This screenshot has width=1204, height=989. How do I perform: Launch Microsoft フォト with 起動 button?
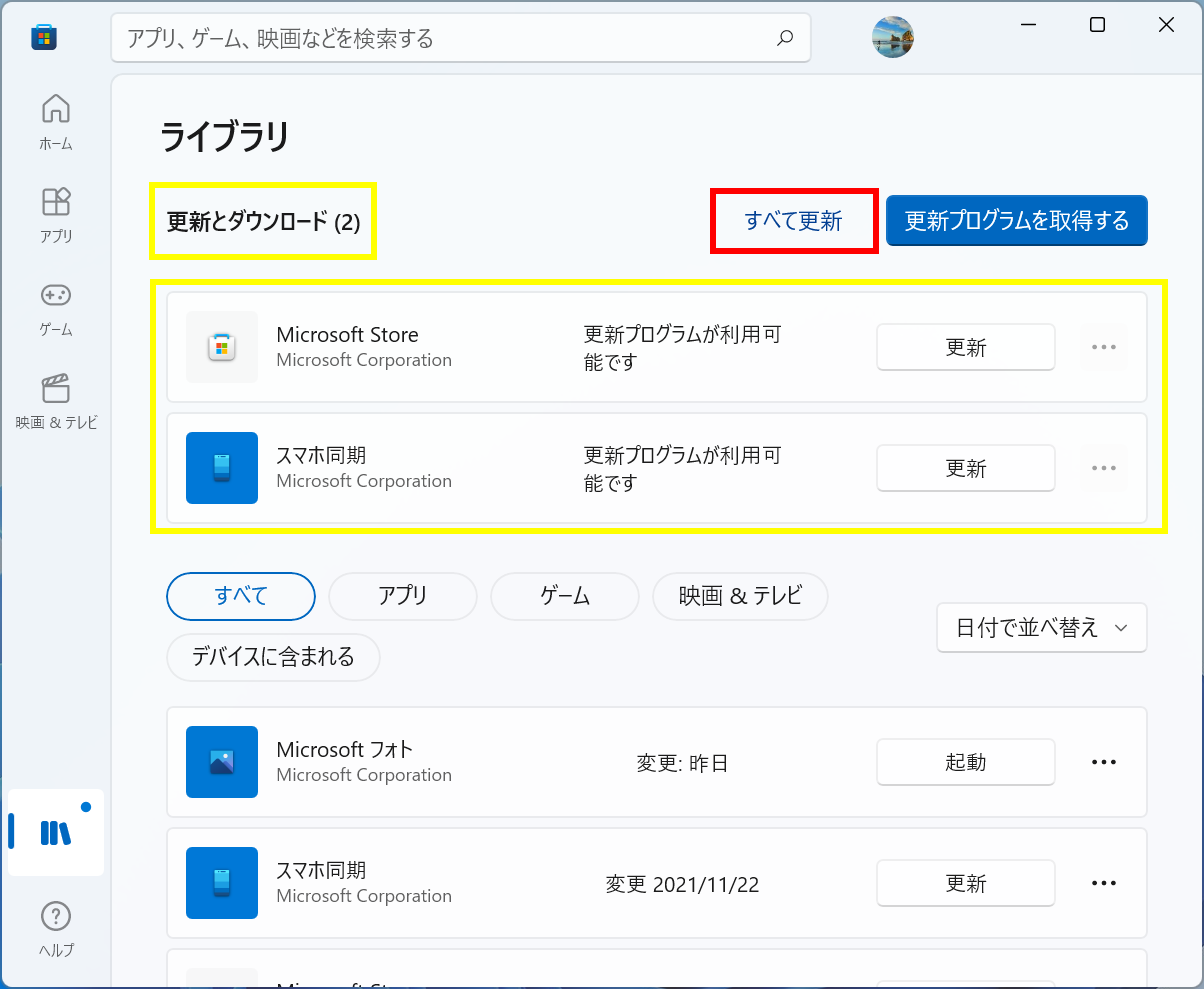tap(966, 762)
